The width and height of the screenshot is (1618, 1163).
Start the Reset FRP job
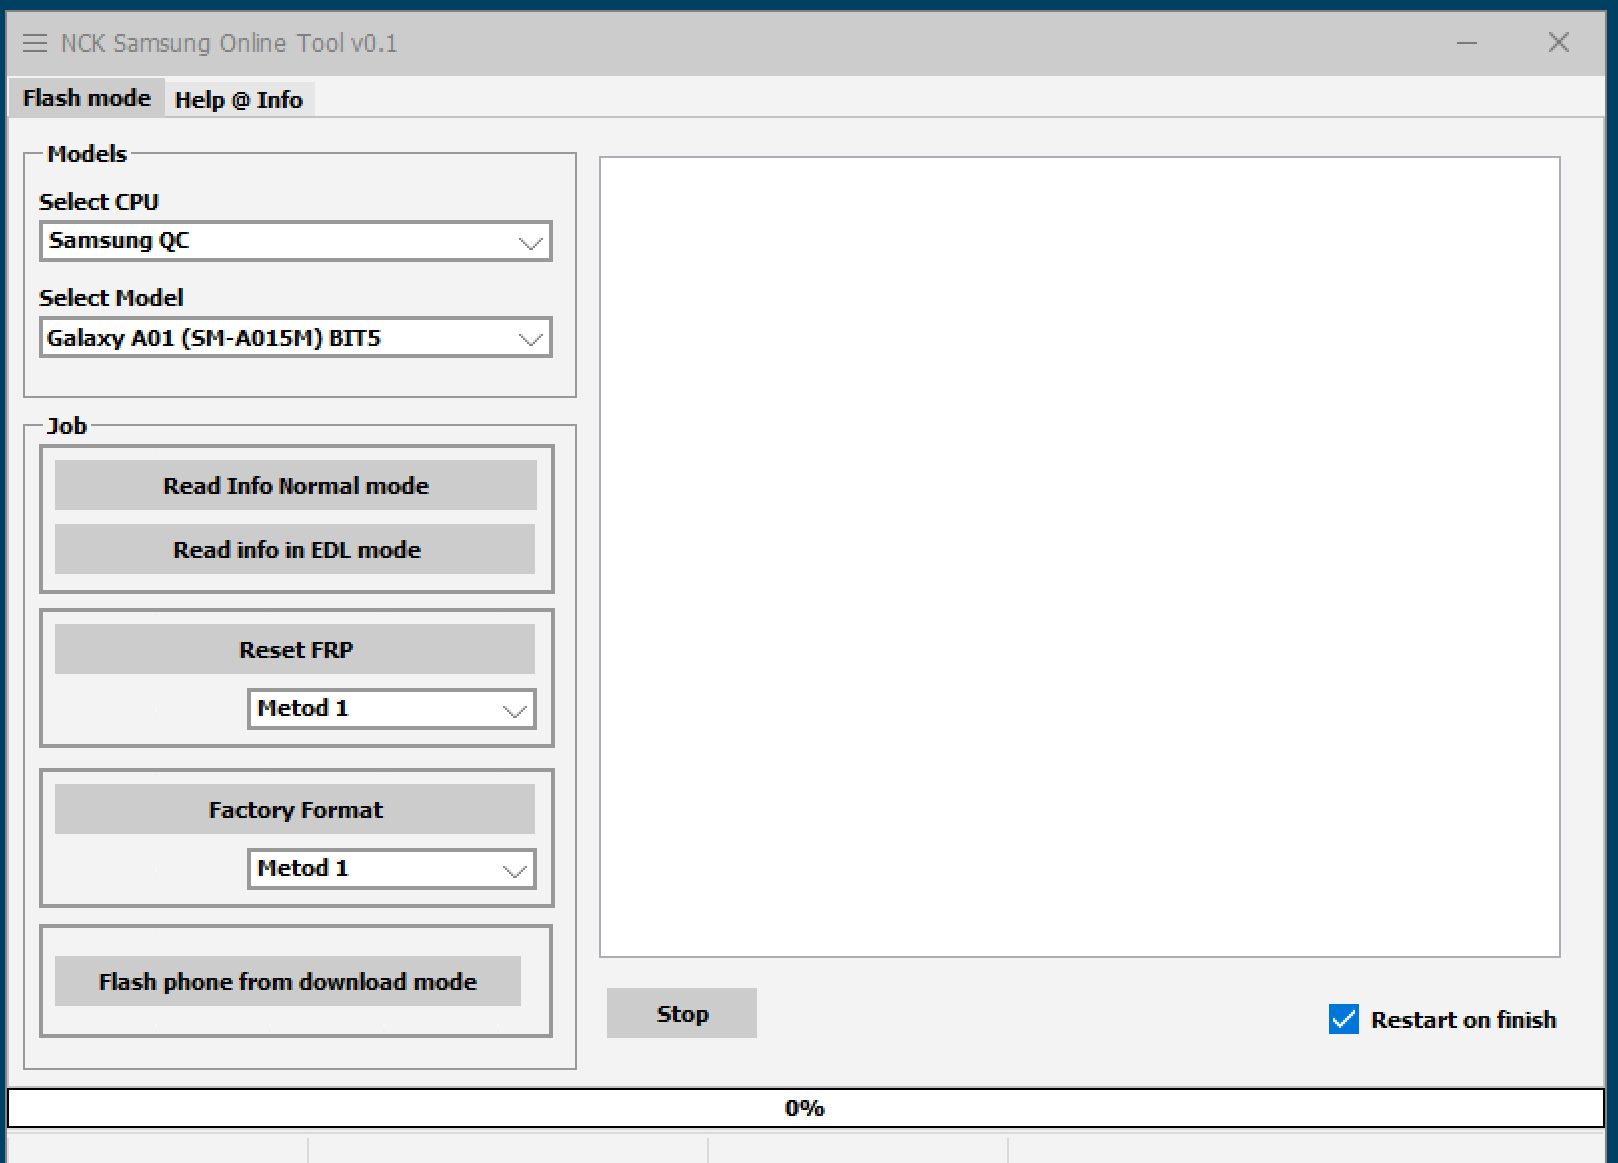295,650
